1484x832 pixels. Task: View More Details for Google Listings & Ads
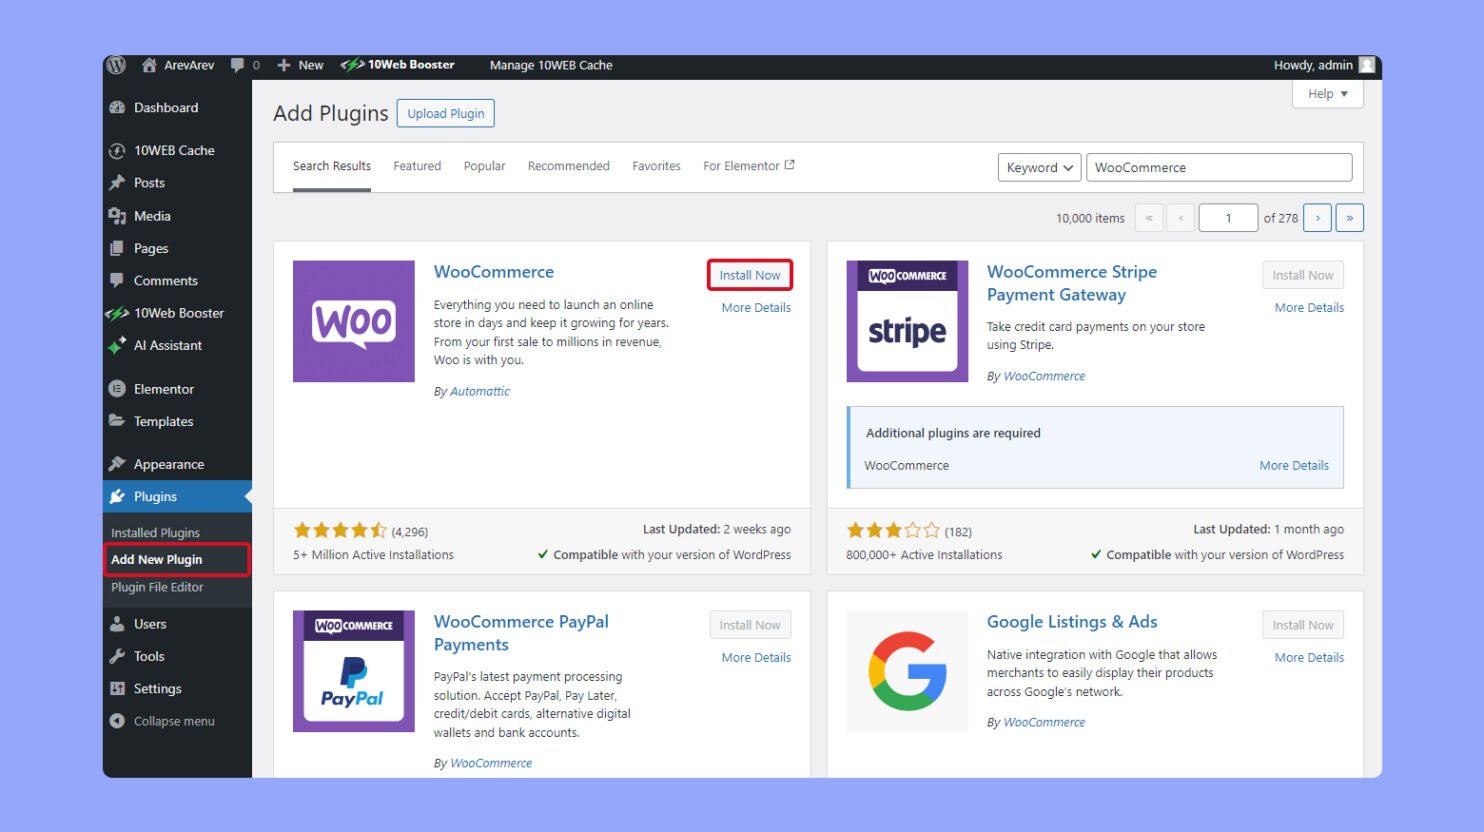(1308, 657)
